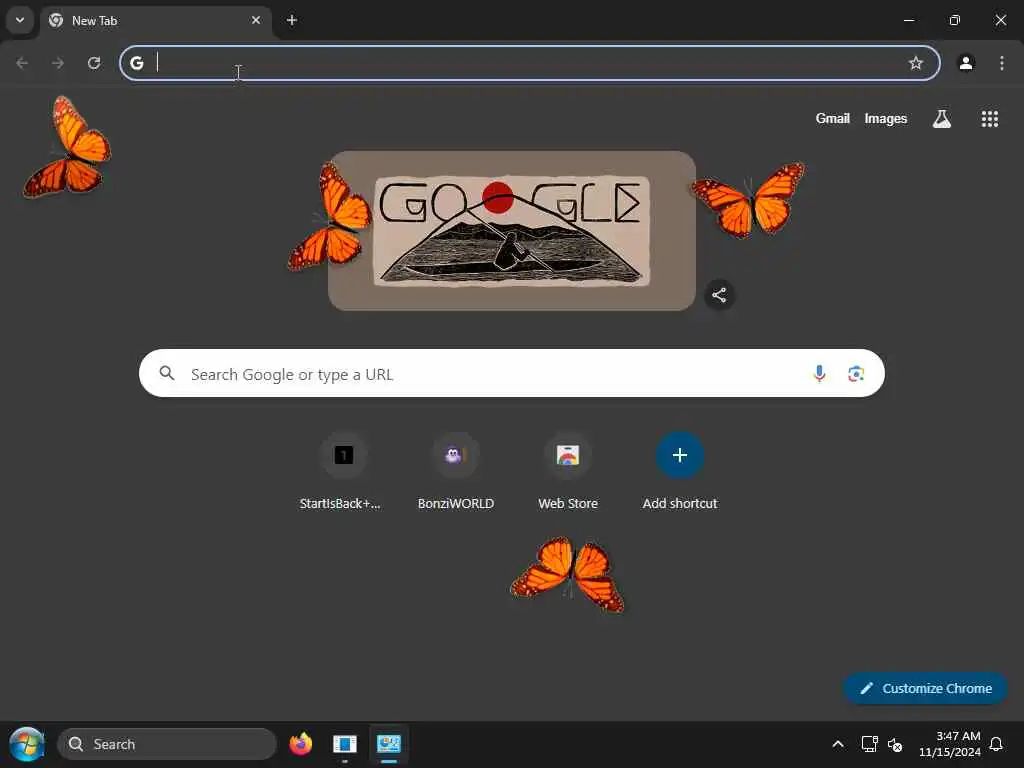Screen dimensions: 1024x768
Task: Go back with the back arrow
Action: [22, 63]
